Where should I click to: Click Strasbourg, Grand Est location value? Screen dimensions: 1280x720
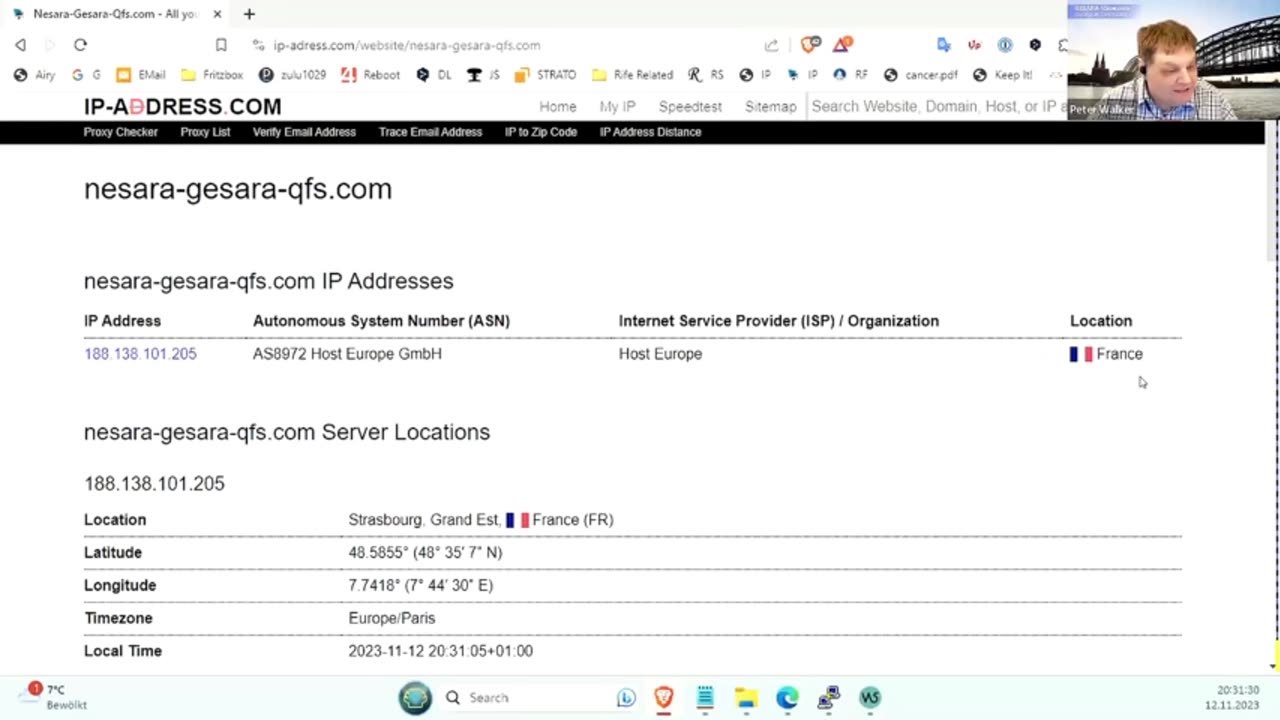tap(481, 520)
